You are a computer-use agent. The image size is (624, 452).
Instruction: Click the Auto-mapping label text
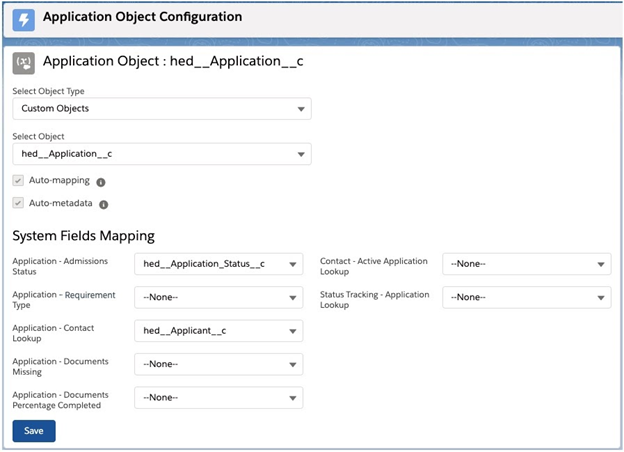coord(59,181)
